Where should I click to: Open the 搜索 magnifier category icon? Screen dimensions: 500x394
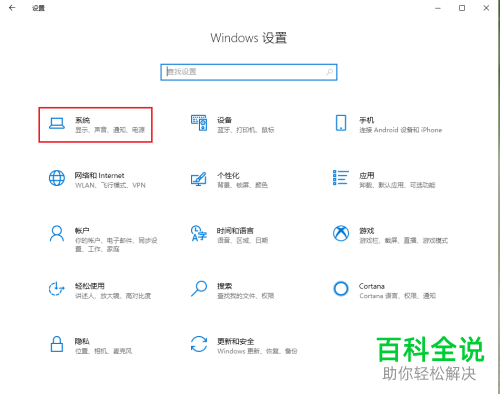(x=199, y=289)
